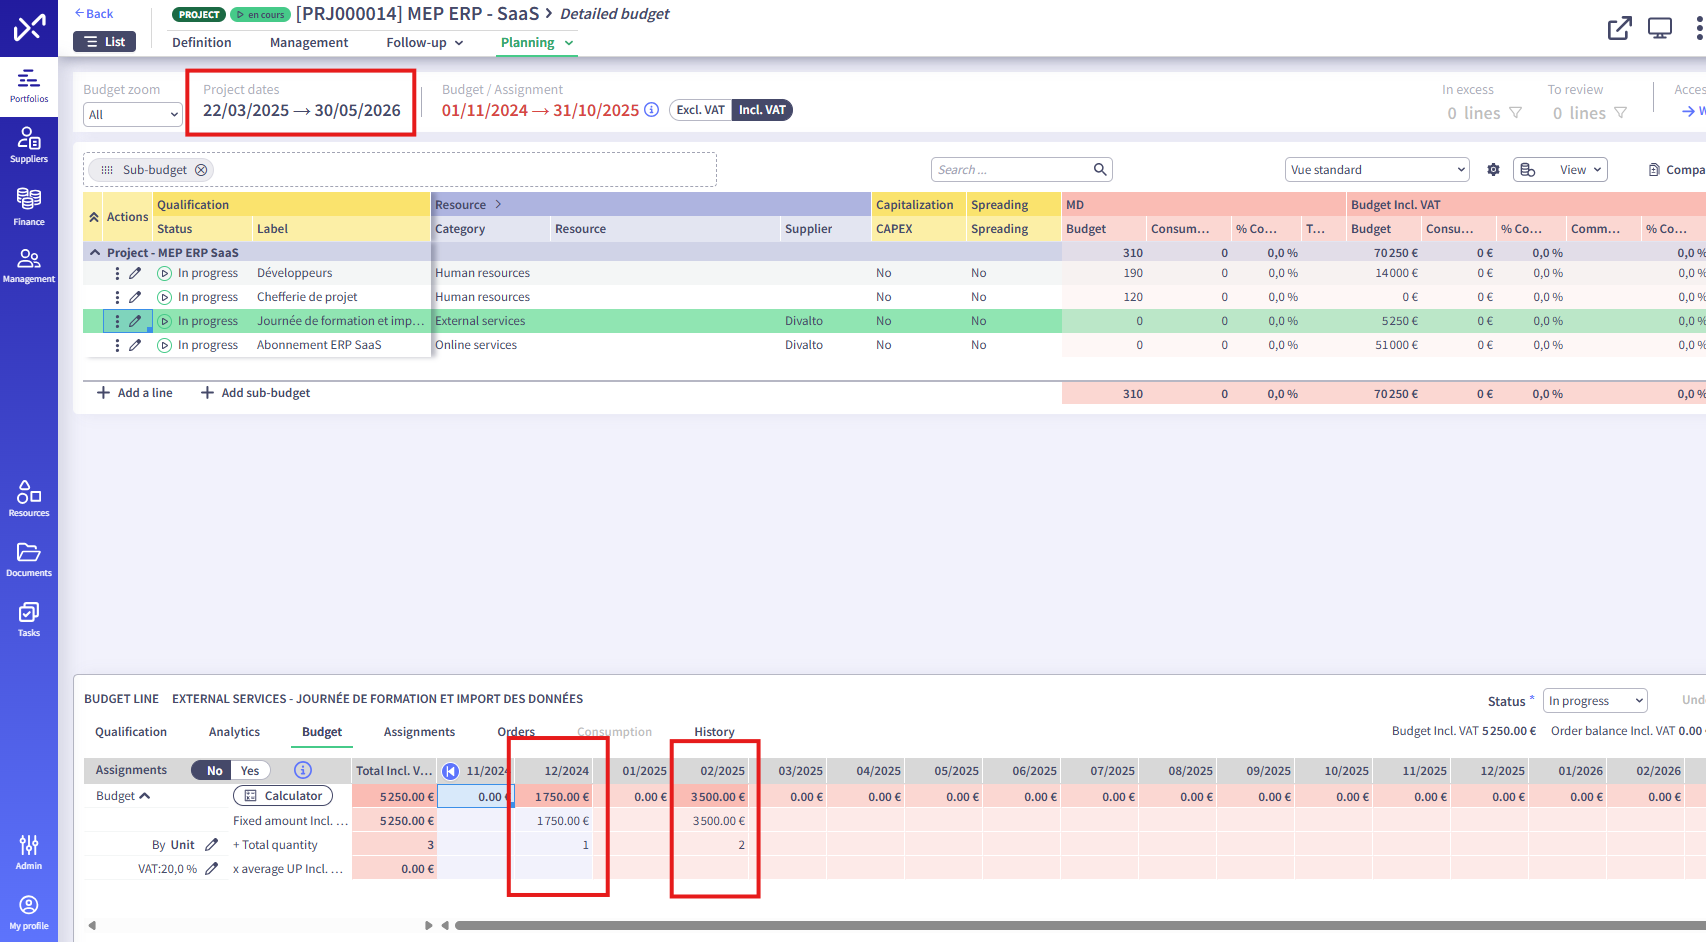The height and width of the screenshot is (942, 1706).
Task: Go to the previous period with timeline arrow
Action: (x=450, y=771)
